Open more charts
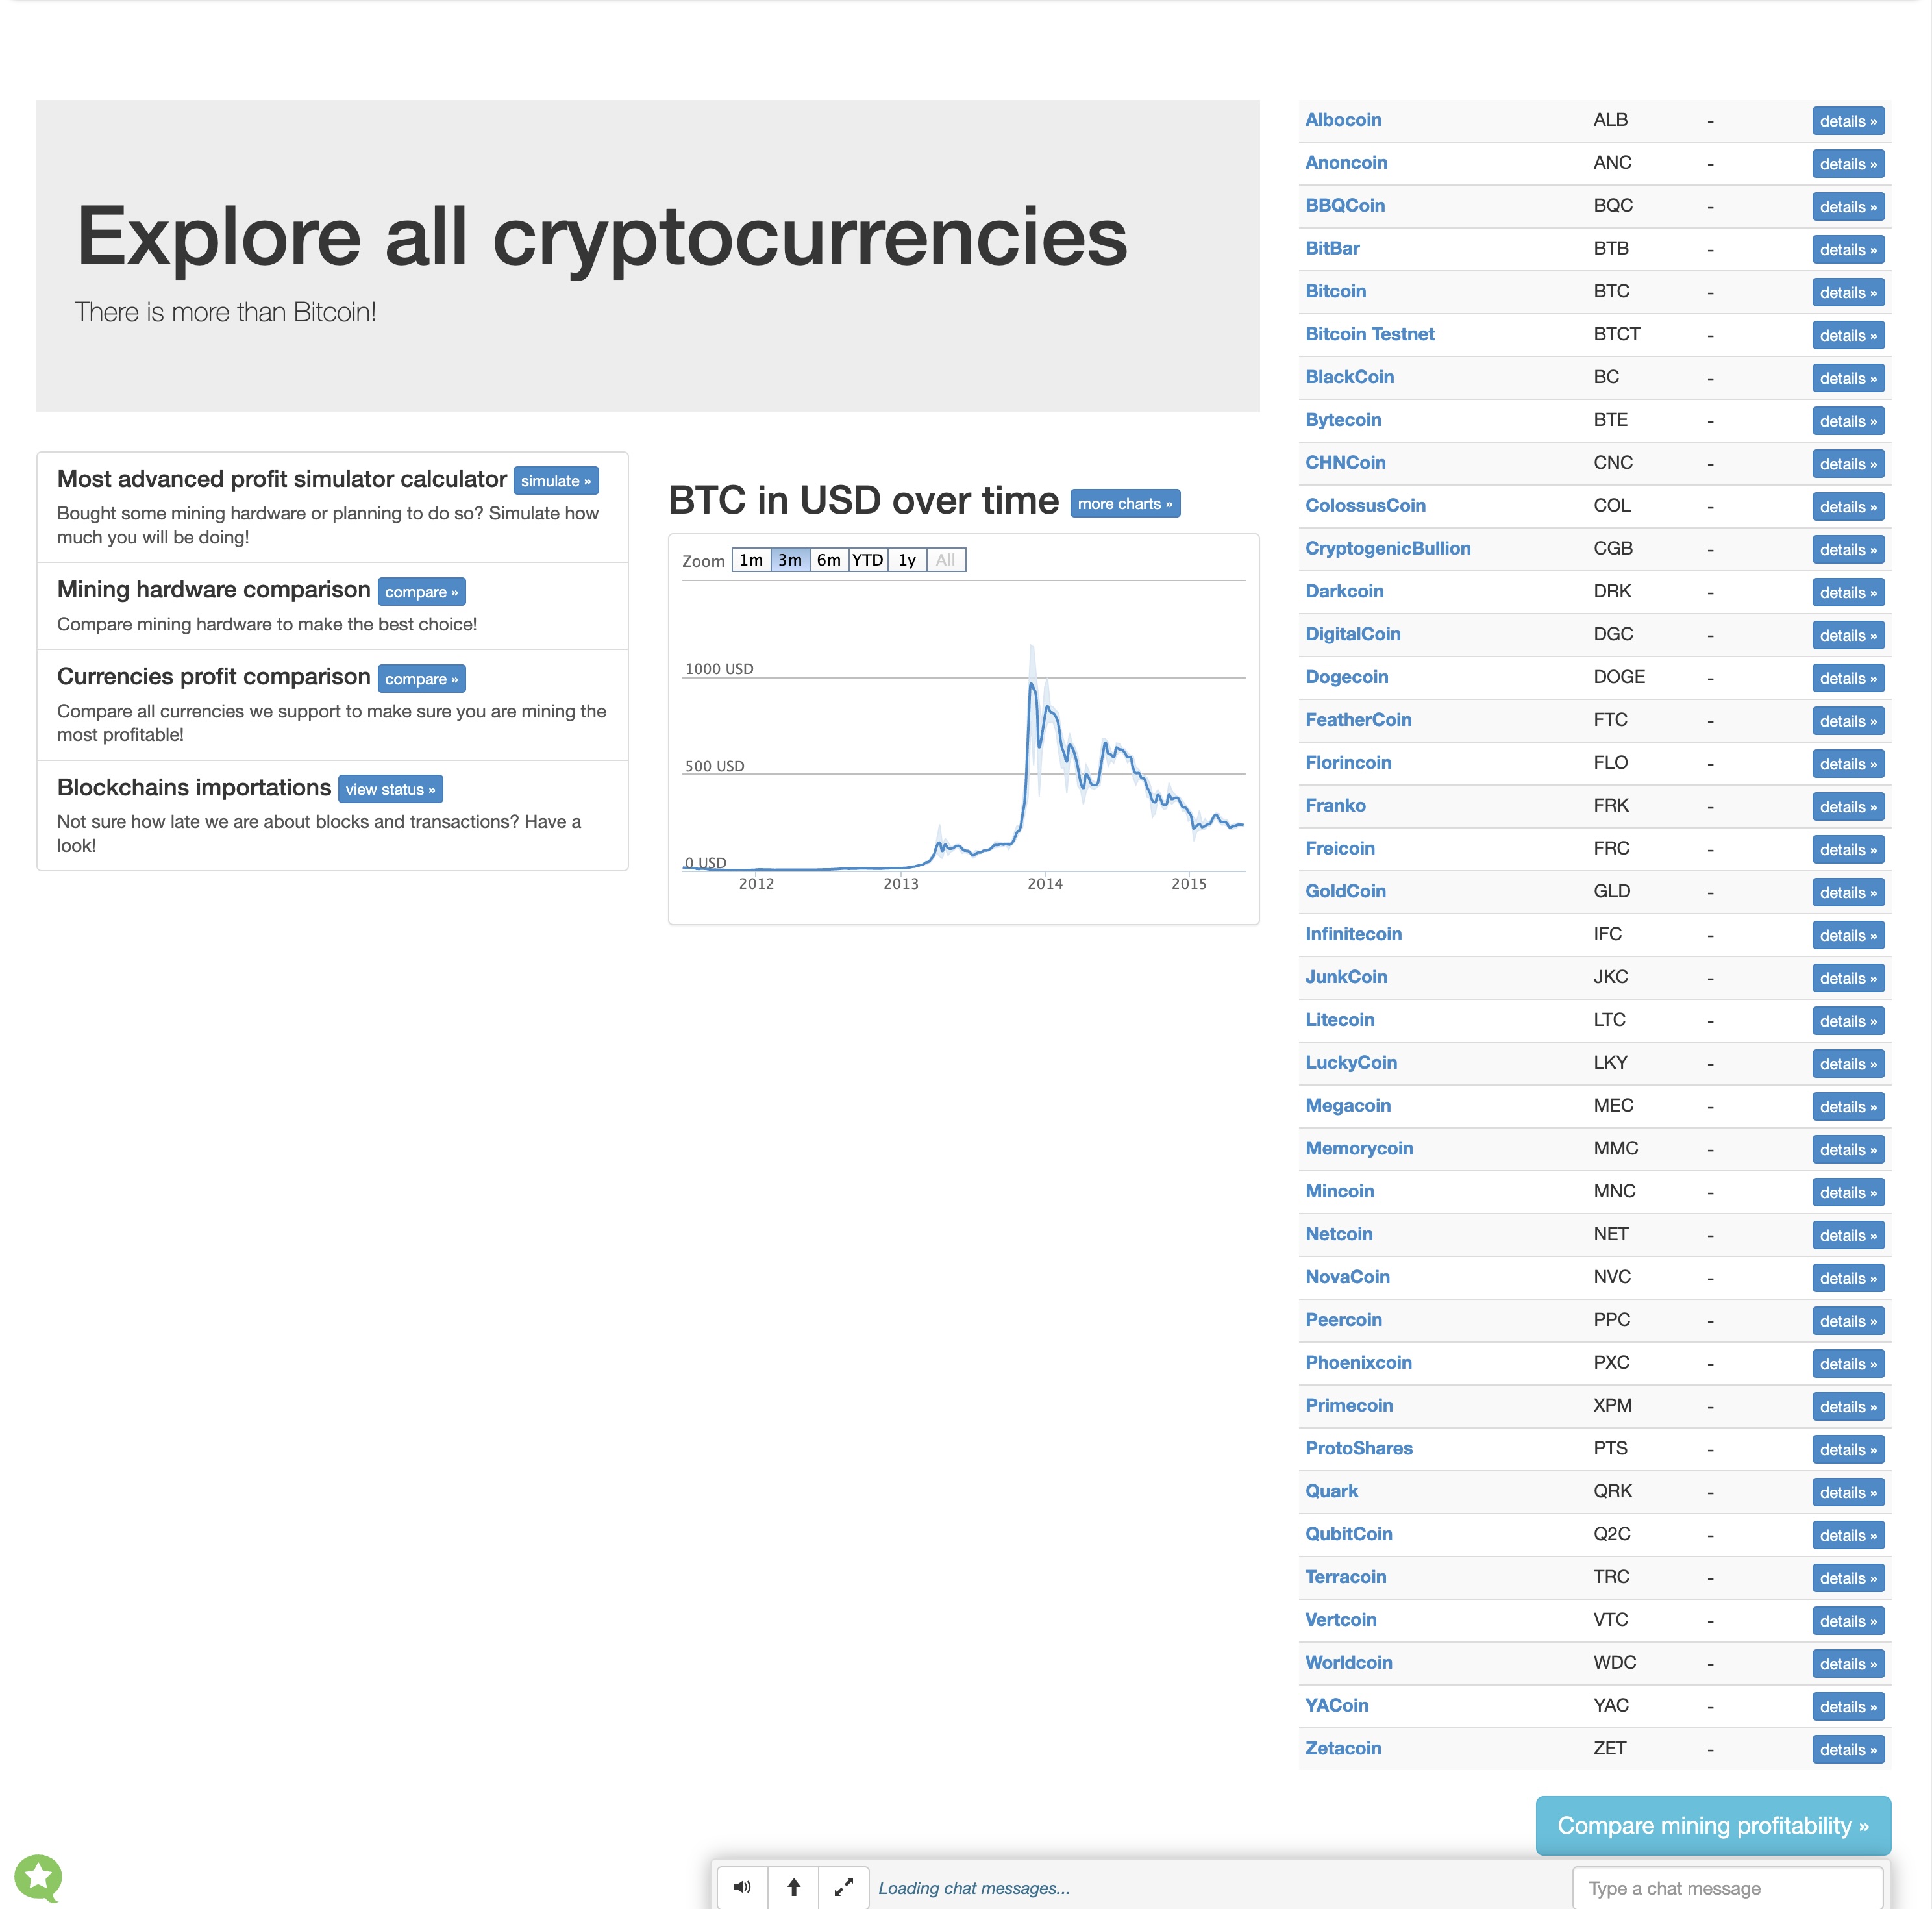1932x1909 pixels. [1124, 504]
